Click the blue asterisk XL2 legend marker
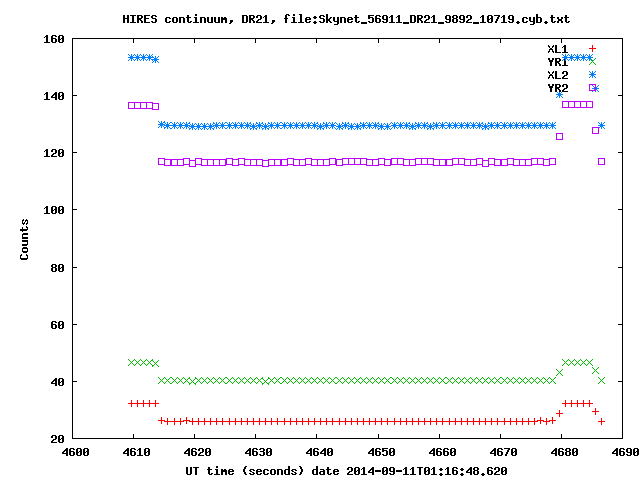Viewport: 640px width, 480px height. tap(592, 75)
